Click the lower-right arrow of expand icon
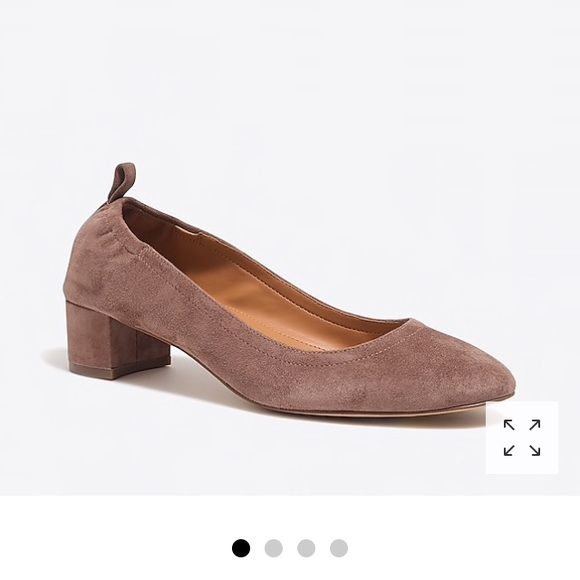 (x=535, y=450)
